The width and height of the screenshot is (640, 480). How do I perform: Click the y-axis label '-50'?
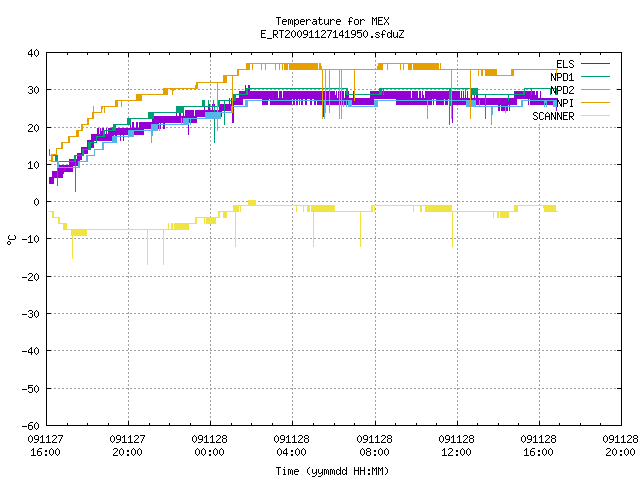(31, 389)
